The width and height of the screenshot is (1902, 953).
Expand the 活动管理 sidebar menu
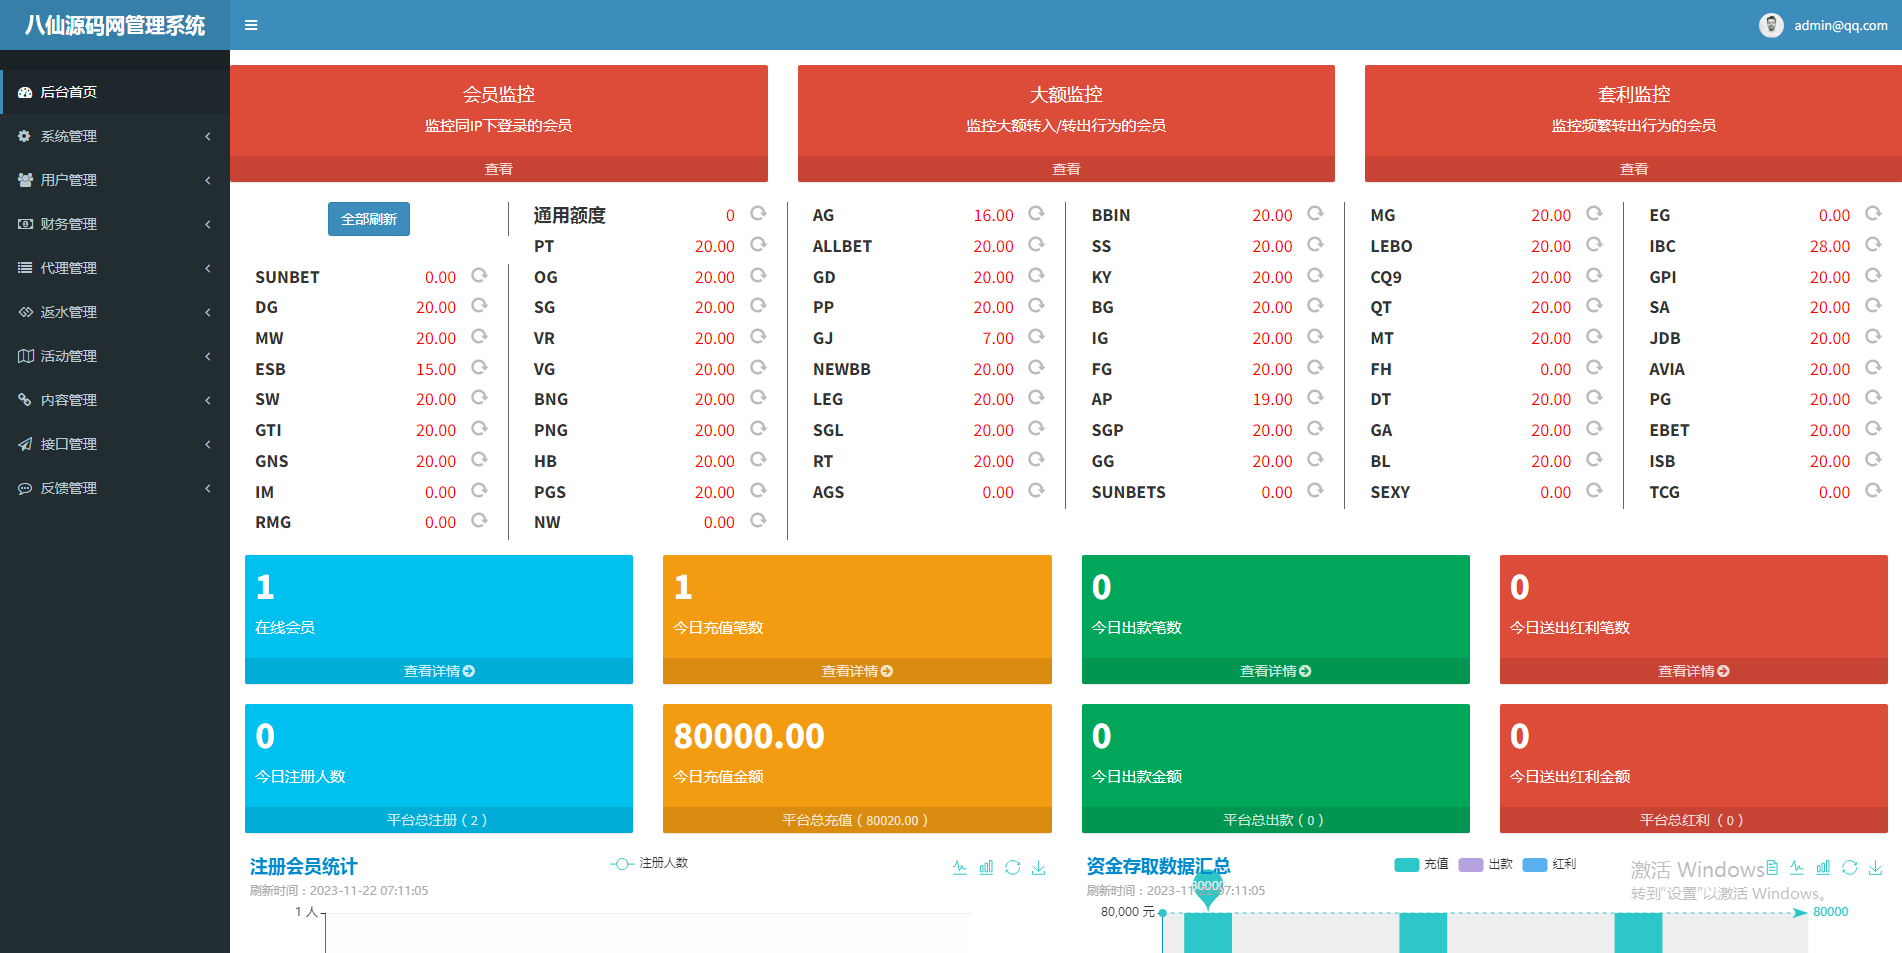click(x=115, y=356)
